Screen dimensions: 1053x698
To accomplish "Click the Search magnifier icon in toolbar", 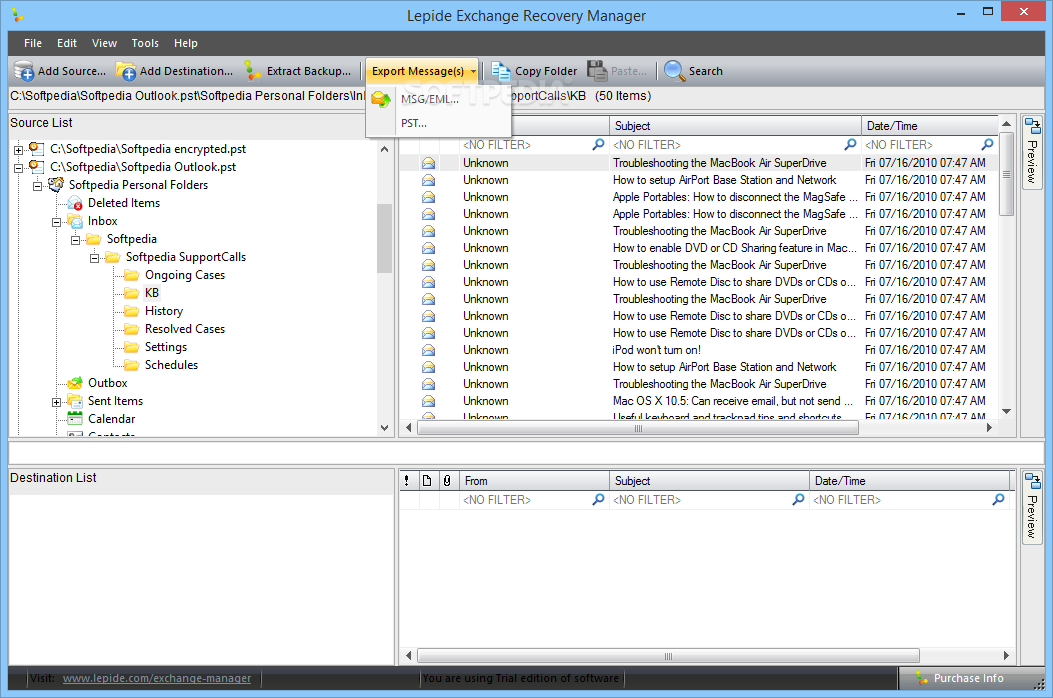I will coord(674,71).
